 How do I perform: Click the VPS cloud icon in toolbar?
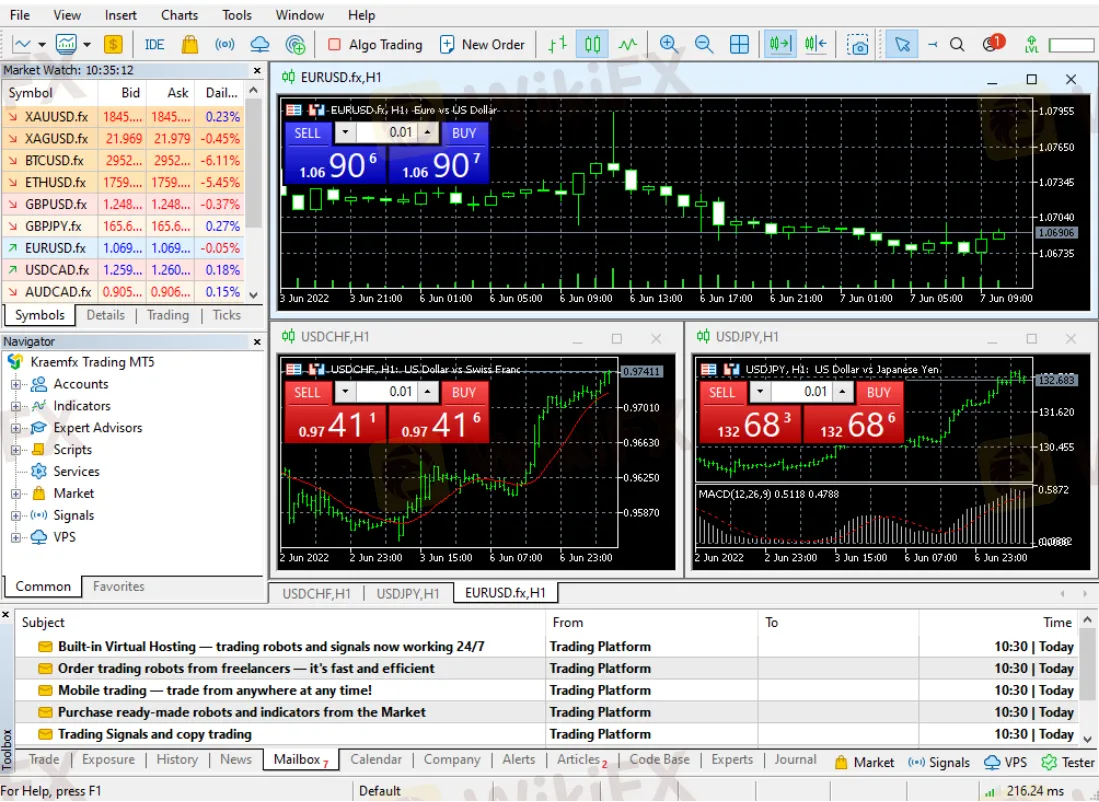tap(260, 44)
